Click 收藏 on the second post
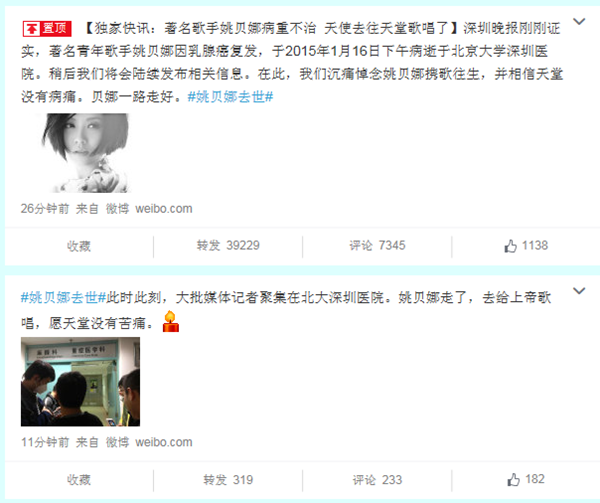The width and height of the screenshot is (600, 503). coord(79,480)
